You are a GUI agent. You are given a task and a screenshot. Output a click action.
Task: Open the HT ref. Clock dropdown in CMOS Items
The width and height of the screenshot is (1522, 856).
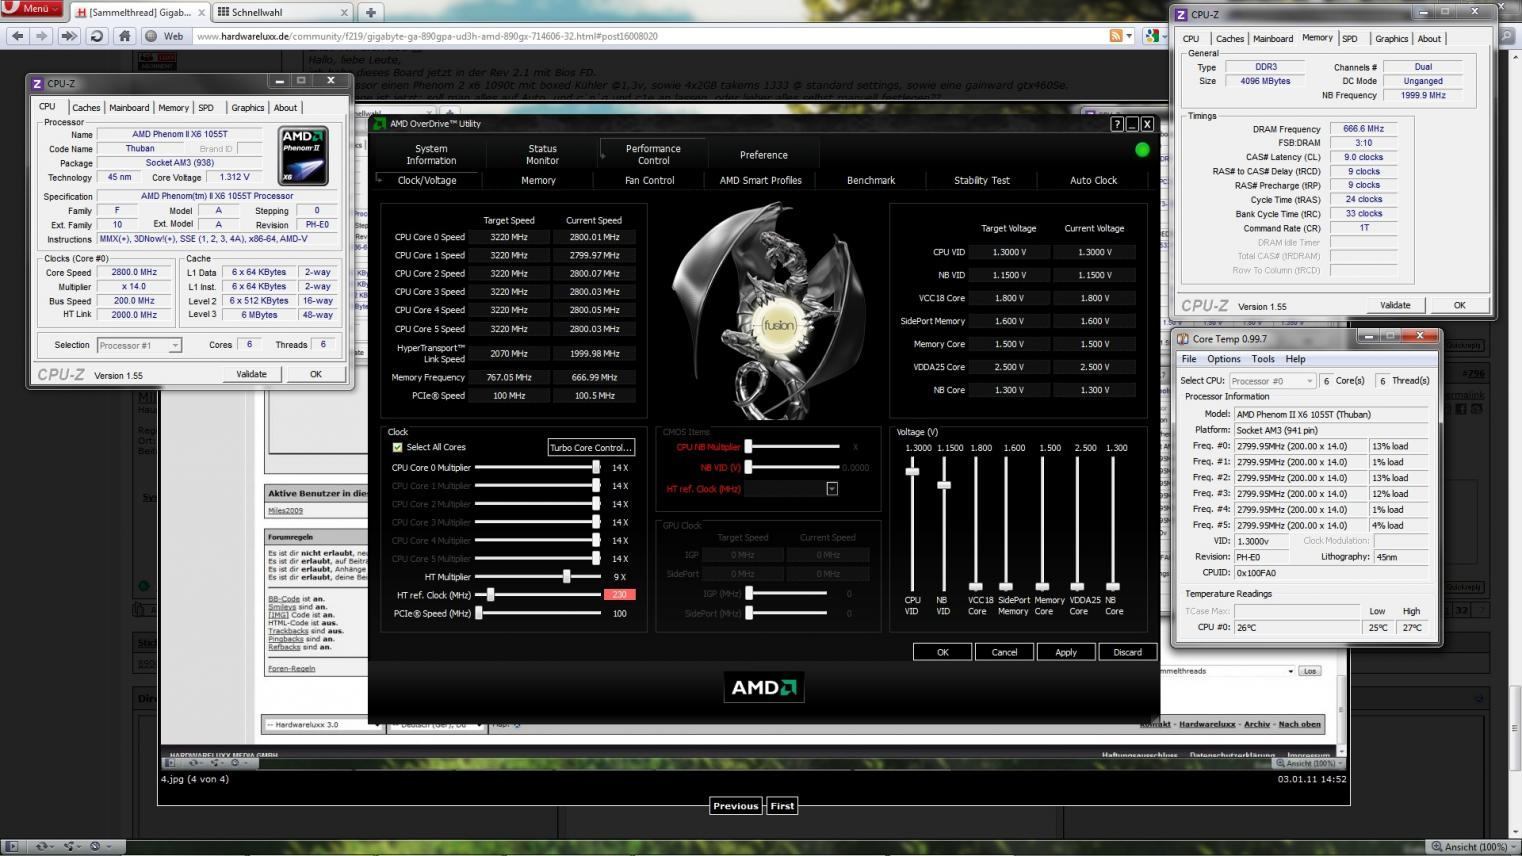[x=831, y=489]
